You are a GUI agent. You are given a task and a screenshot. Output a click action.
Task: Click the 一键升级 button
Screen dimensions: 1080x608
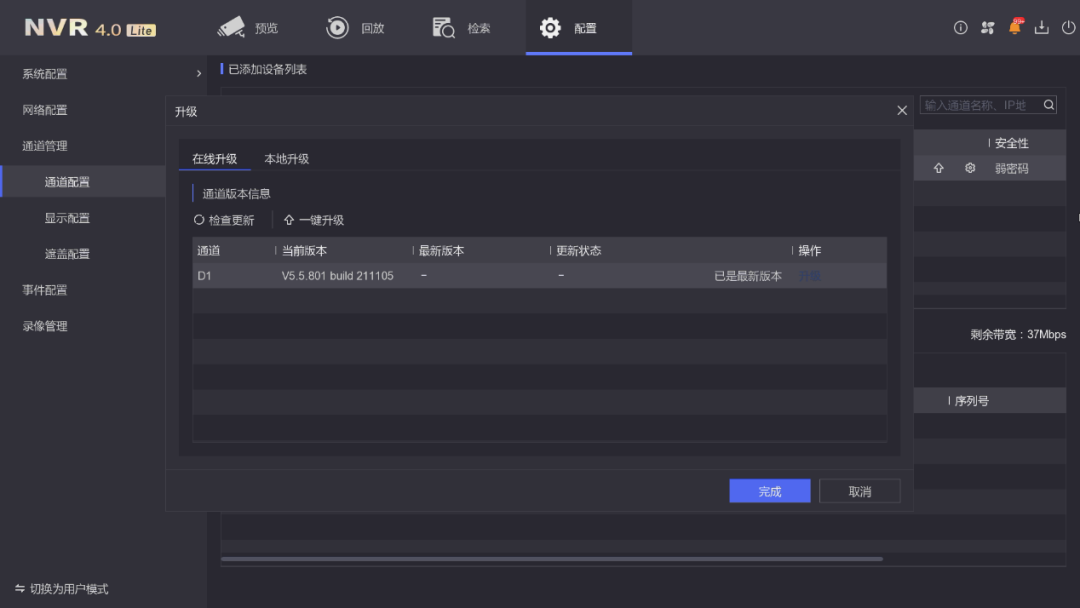point(314,220)
